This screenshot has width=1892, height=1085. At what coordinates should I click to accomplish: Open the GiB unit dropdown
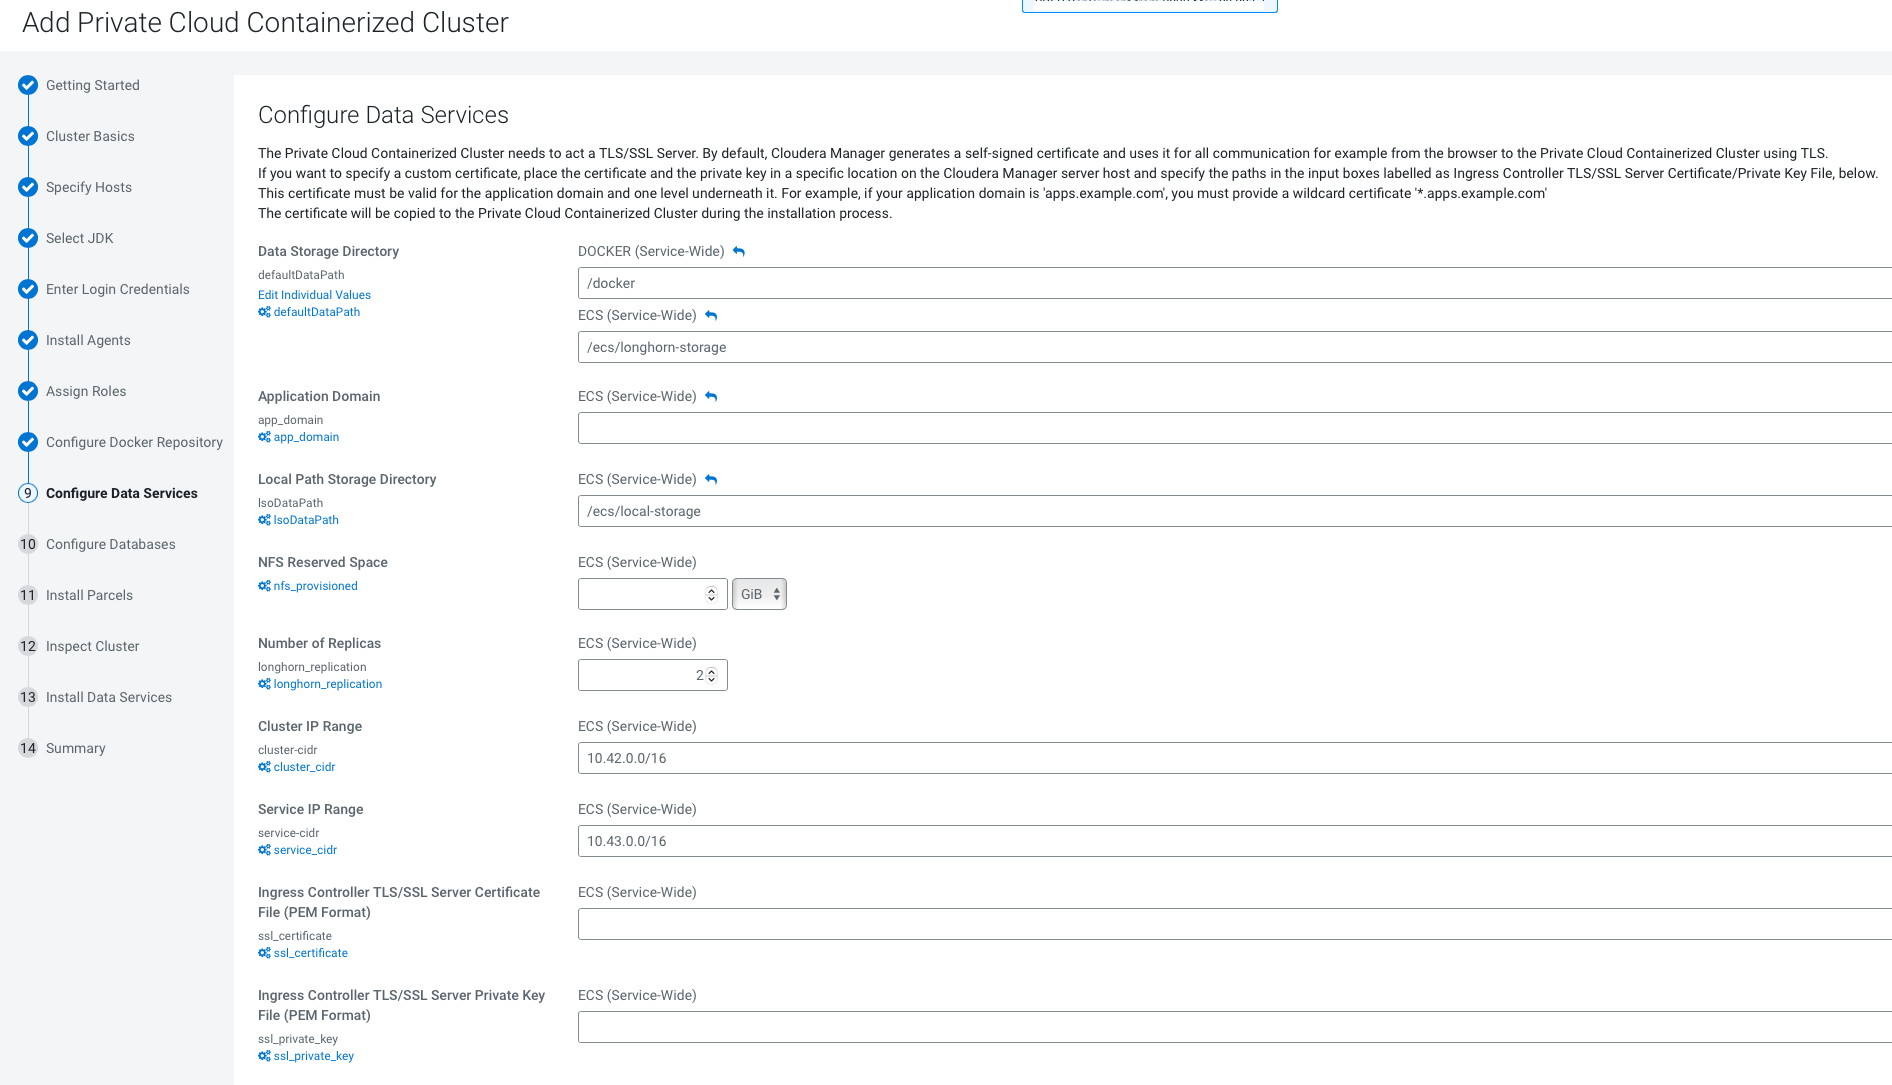pos(759,594)
